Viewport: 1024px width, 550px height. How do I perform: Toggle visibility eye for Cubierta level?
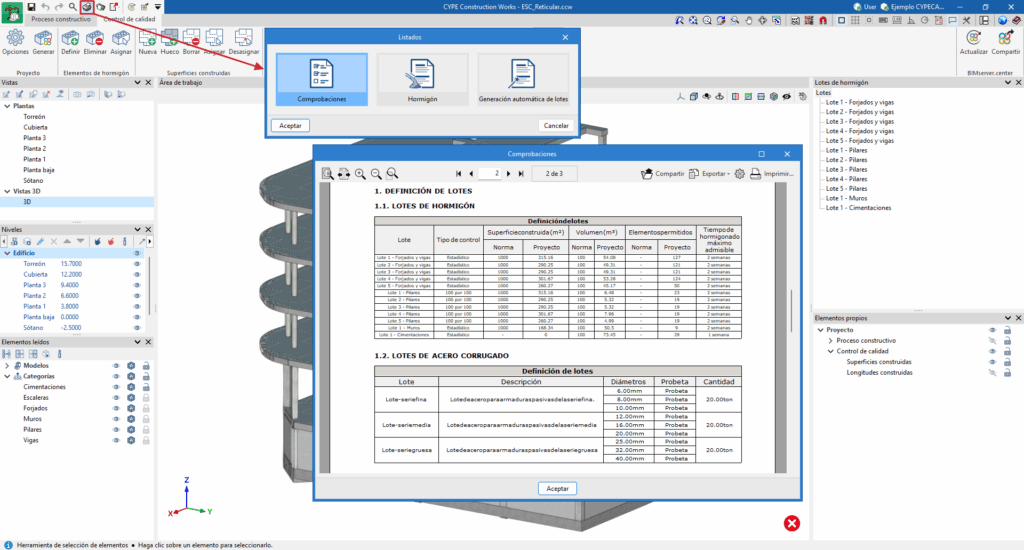point(137,274)
